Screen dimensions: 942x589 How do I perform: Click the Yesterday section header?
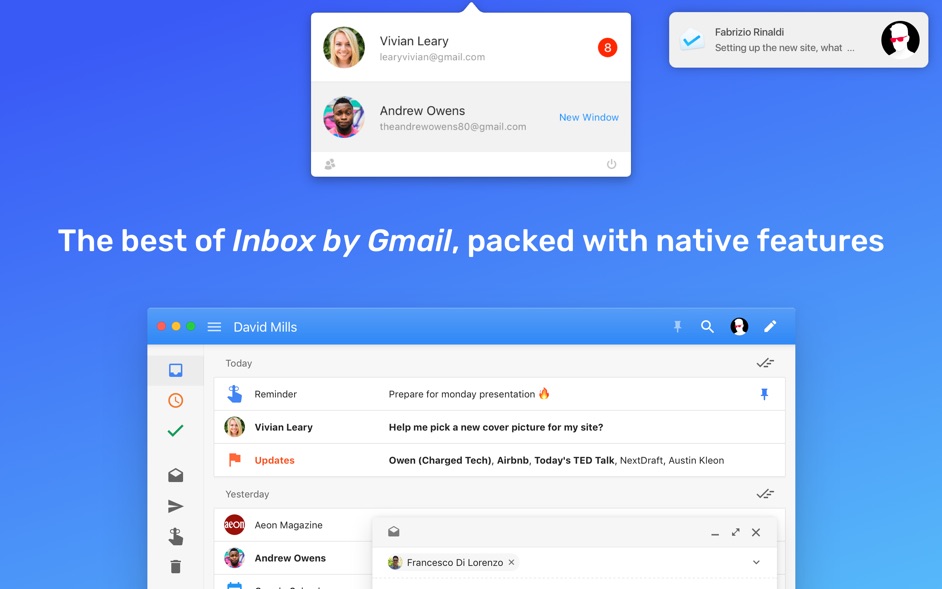tap(247, 494)
